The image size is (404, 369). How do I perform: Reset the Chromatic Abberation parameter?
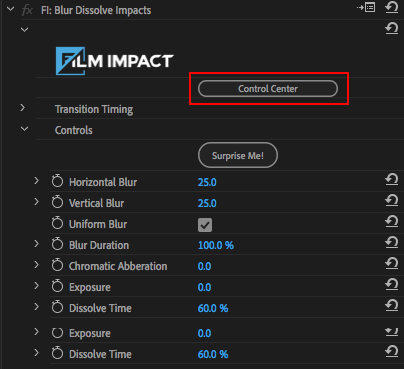pyautogui.click(x=392, y=264)
